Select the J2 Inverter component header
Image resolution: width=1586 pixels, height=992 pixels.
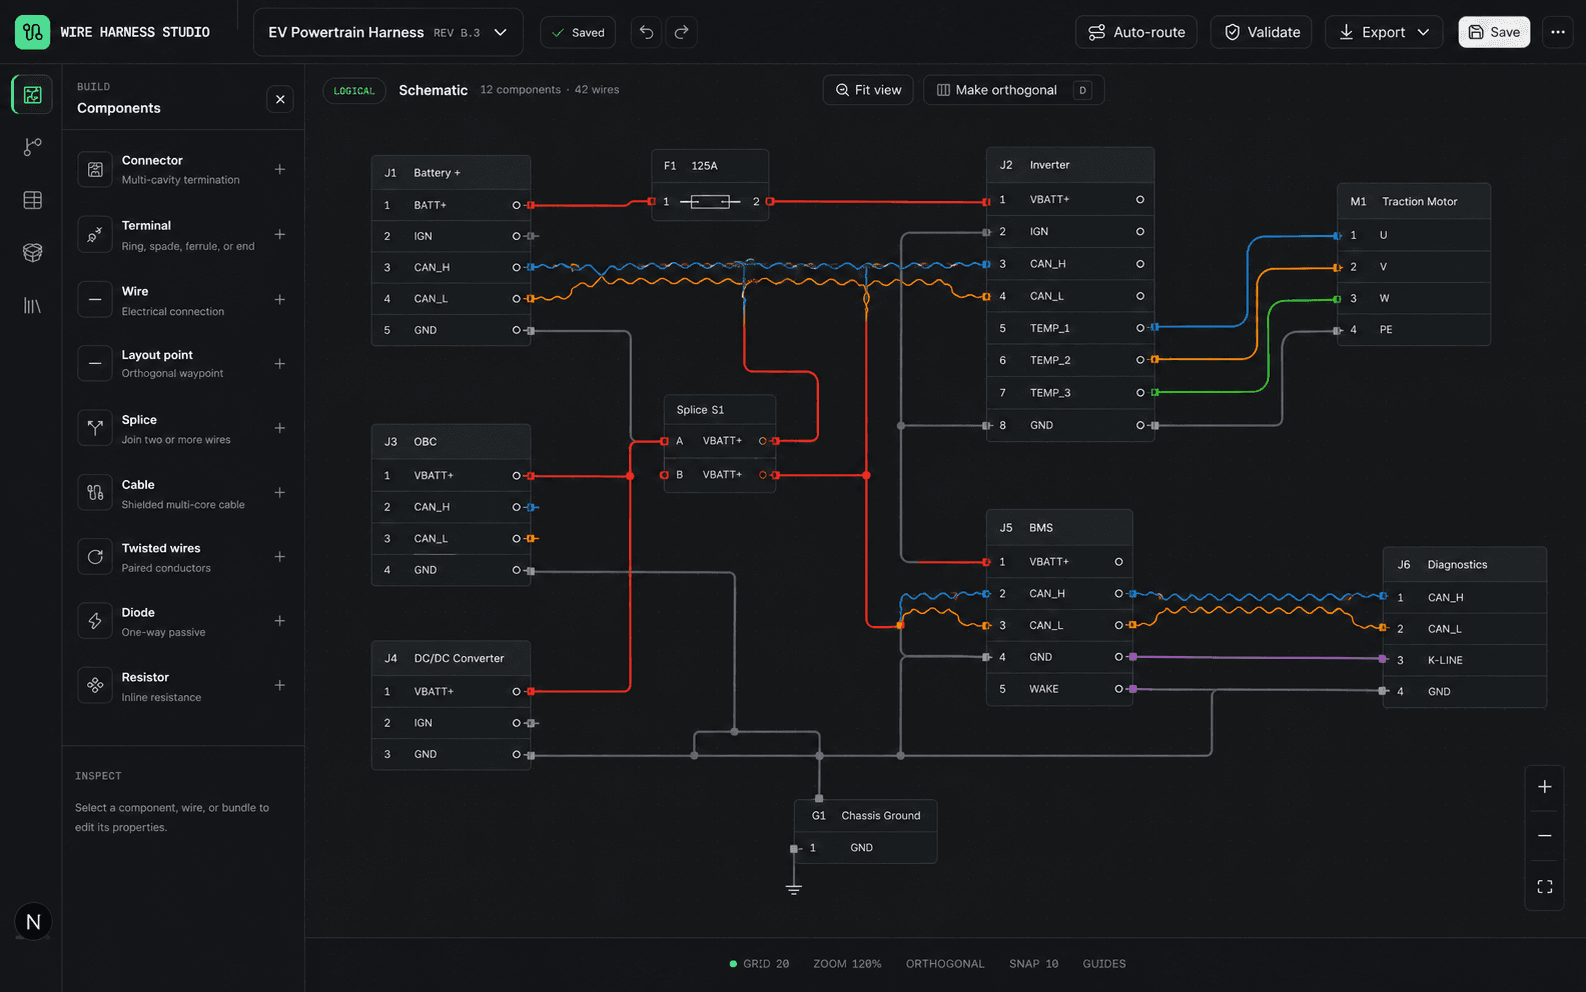click(1070, 165)
